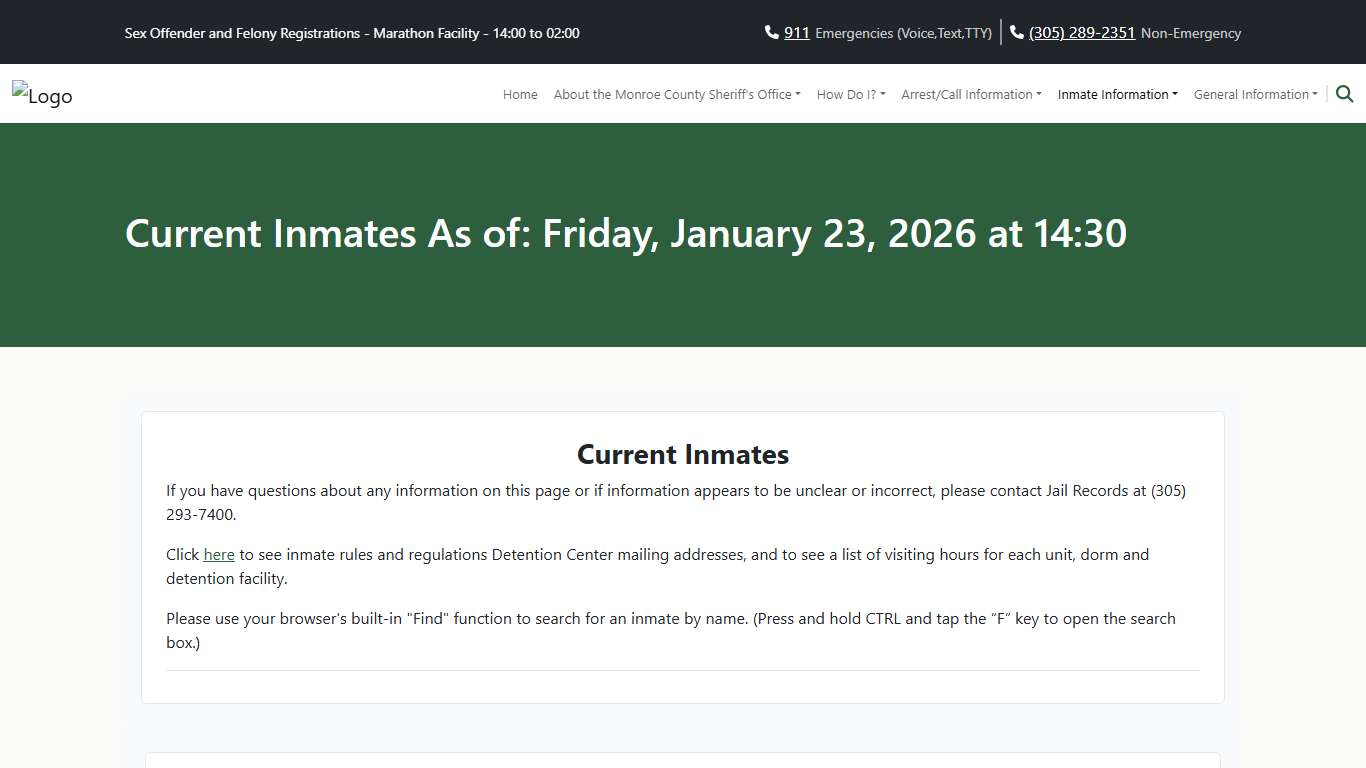This screenshot has height=768, width=1366.
Task: Click the (305) 289-2351 non-emergency link
Action: coord(1082,33)
